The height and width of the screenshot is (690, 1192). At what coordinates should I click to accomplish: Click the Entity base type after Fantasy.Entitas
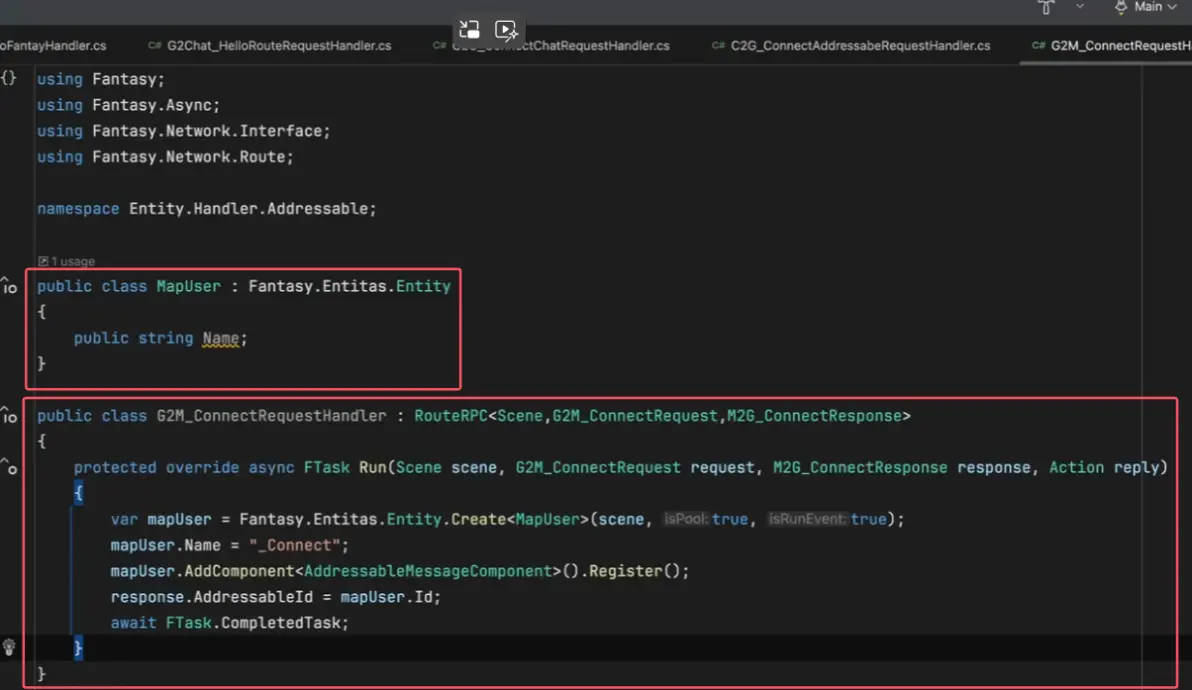[423, 286]
